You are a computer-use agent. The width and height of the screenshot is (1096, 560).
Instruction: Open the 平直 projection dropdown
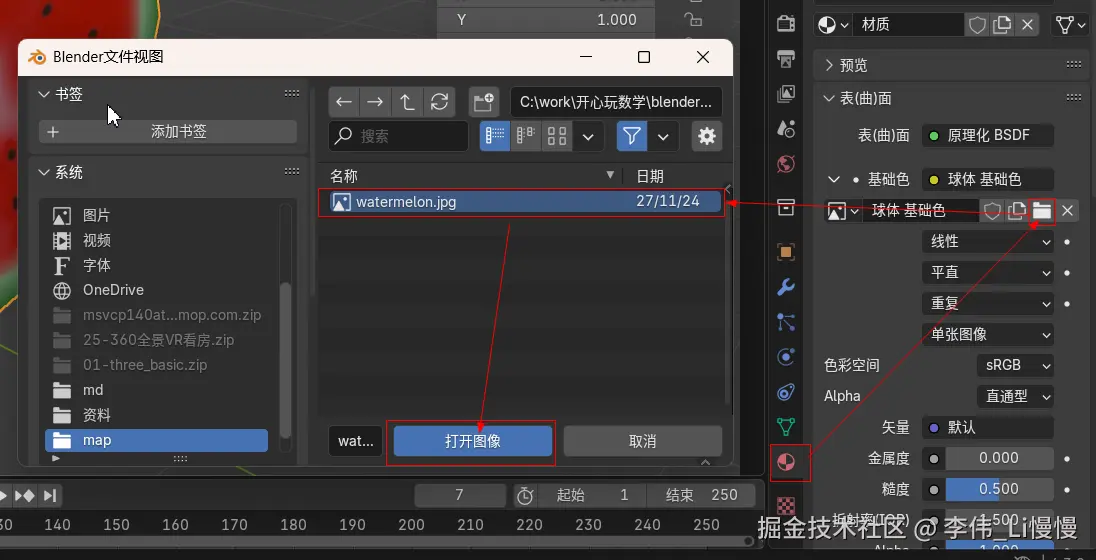(988, 273)
